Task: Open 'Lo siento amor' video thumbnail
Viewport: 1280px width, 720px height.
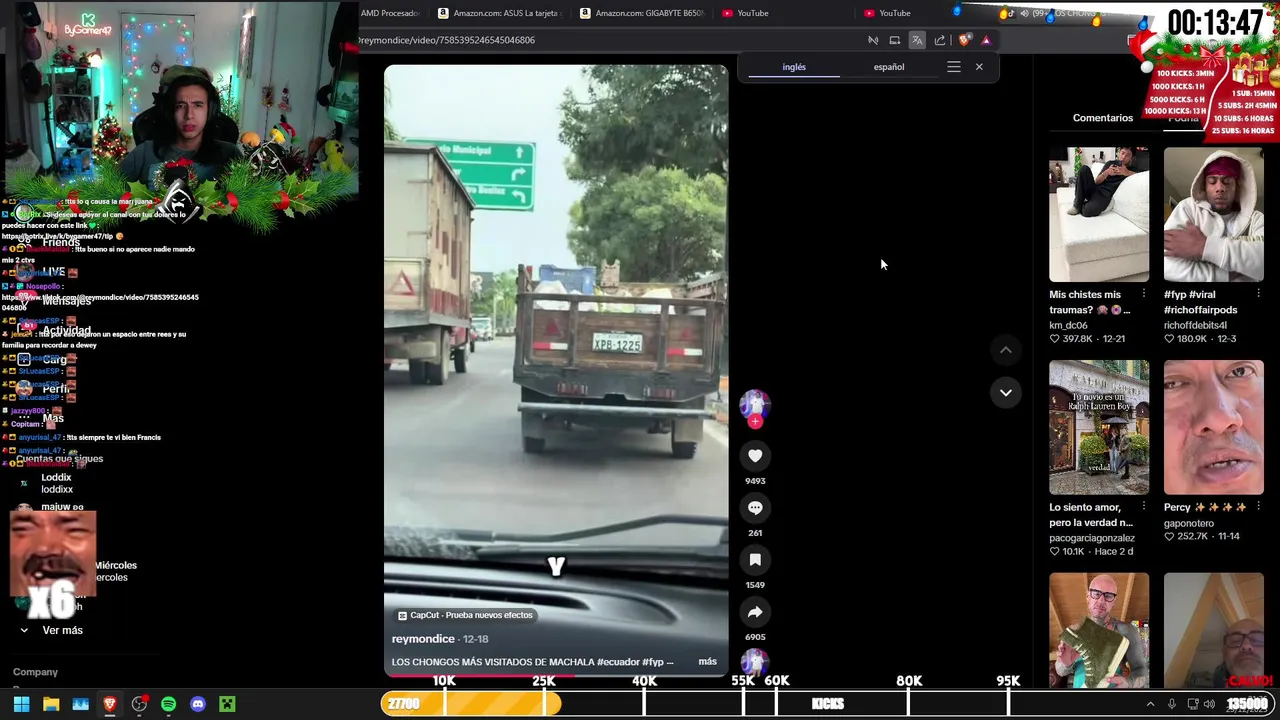Action: click(x=1099, y=427)
